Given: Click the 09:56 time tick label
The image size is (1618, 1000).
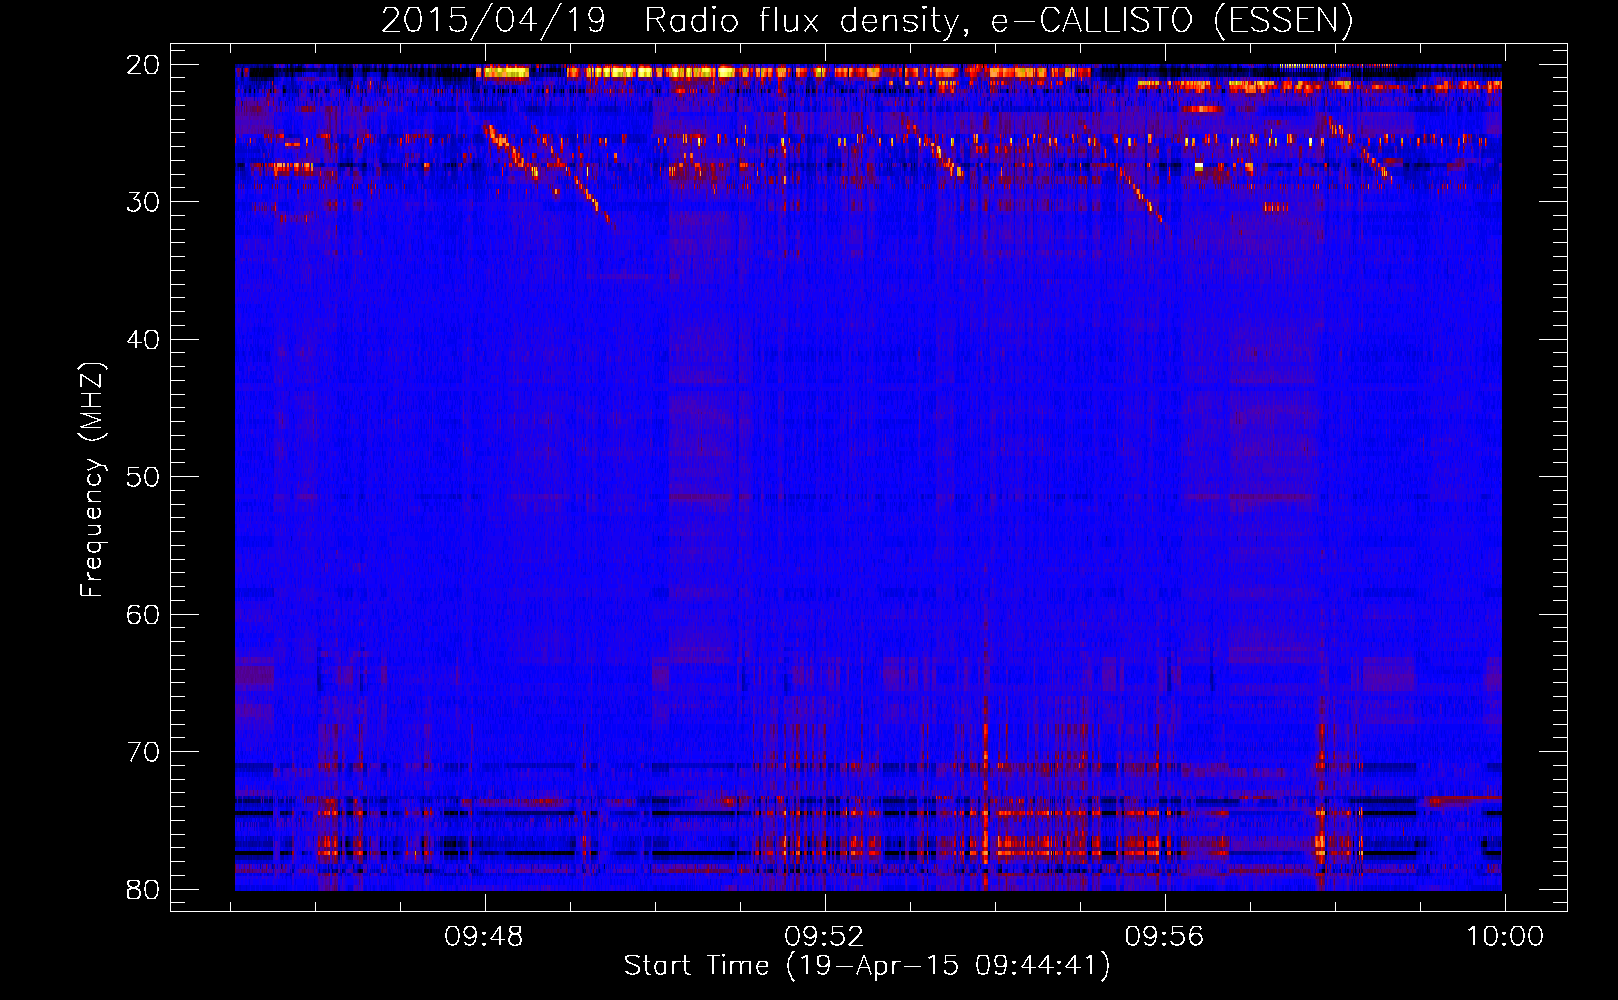Looking at the screenshot, I should tap(1164, 937).
